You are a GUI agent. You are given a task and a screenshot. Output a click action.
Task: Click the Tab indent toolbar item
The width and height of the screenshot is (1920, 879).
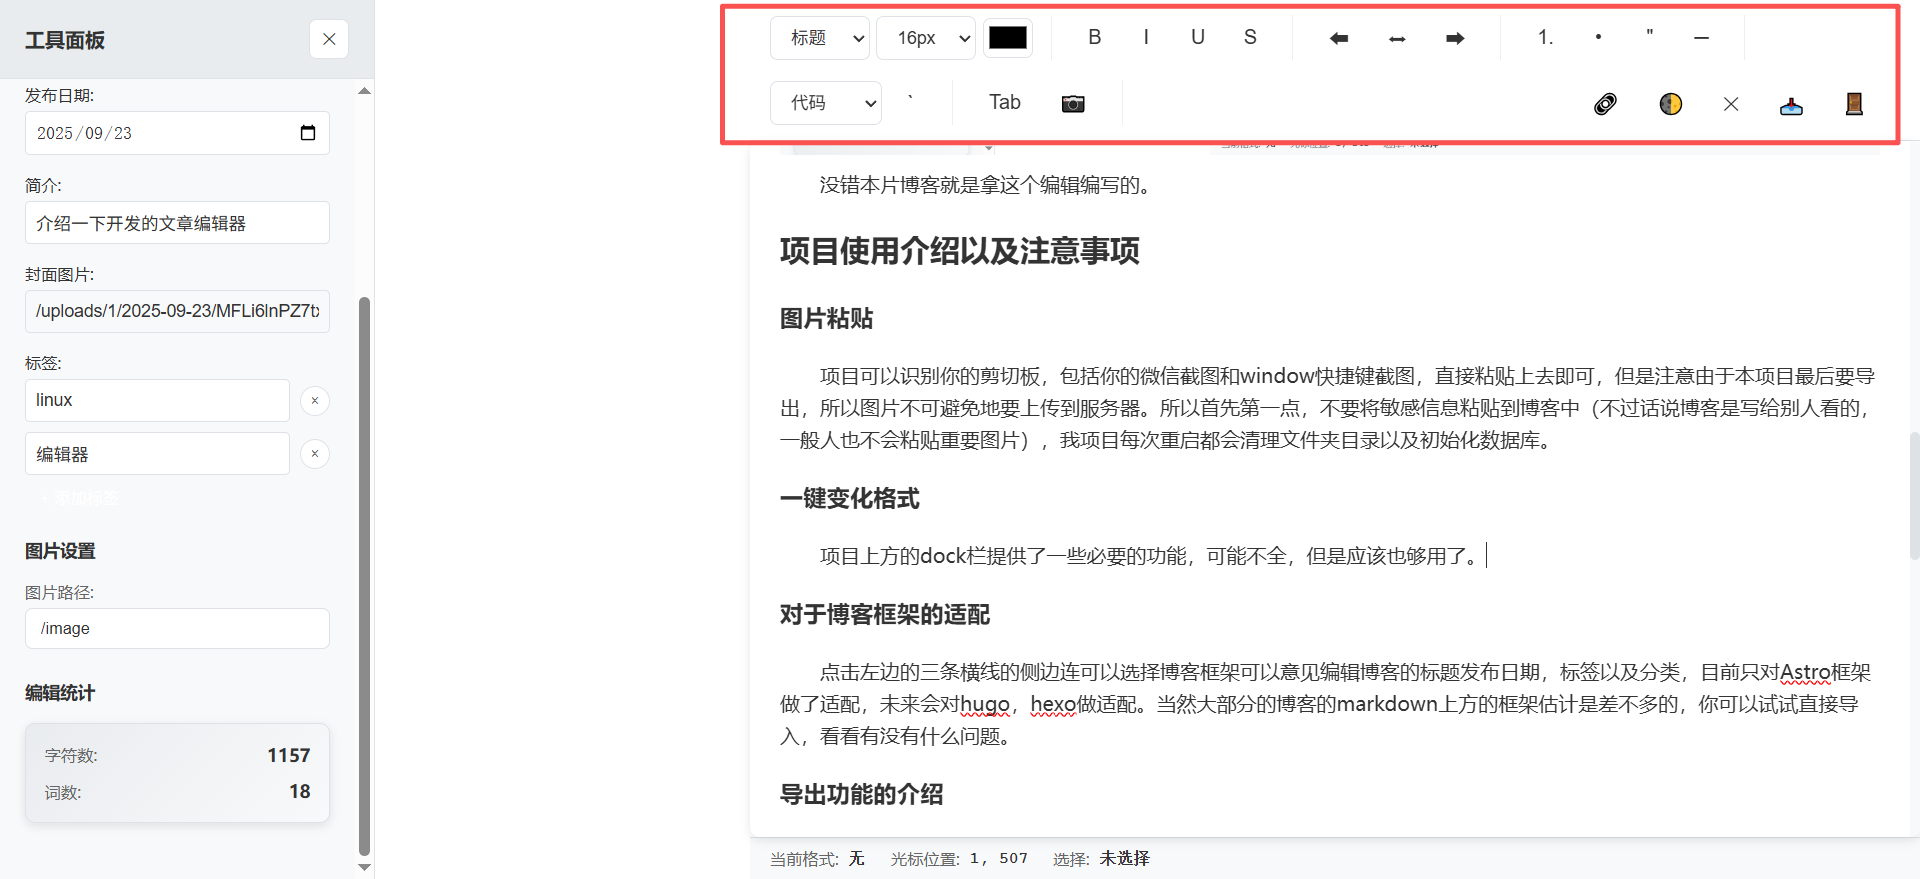point(1004,102)
